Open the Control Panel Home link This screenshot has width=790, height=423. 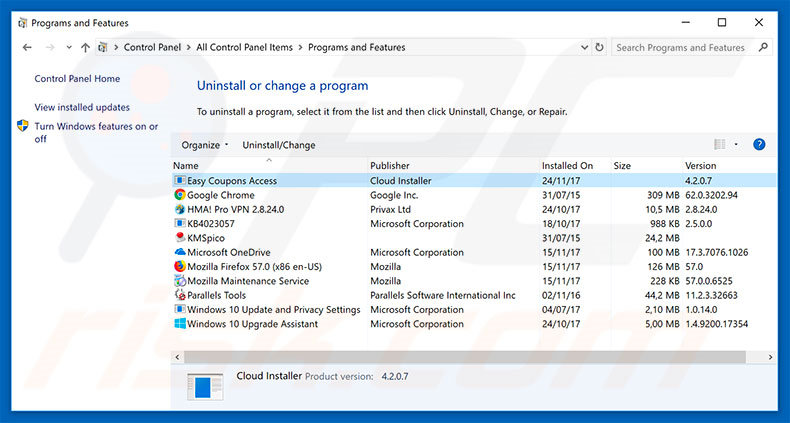77,79
